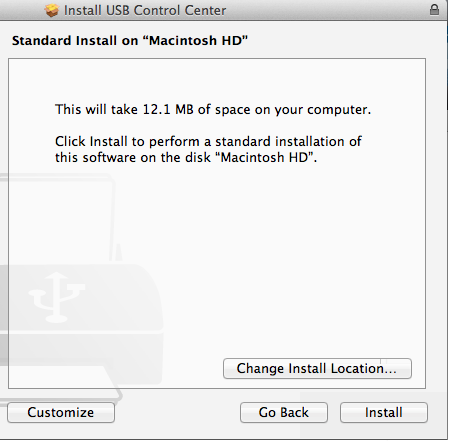Open Change Install Location dialog
Image resolution: width=451 pixels, height=441 pixels.
pyautogui.click(x=317, y=368)
